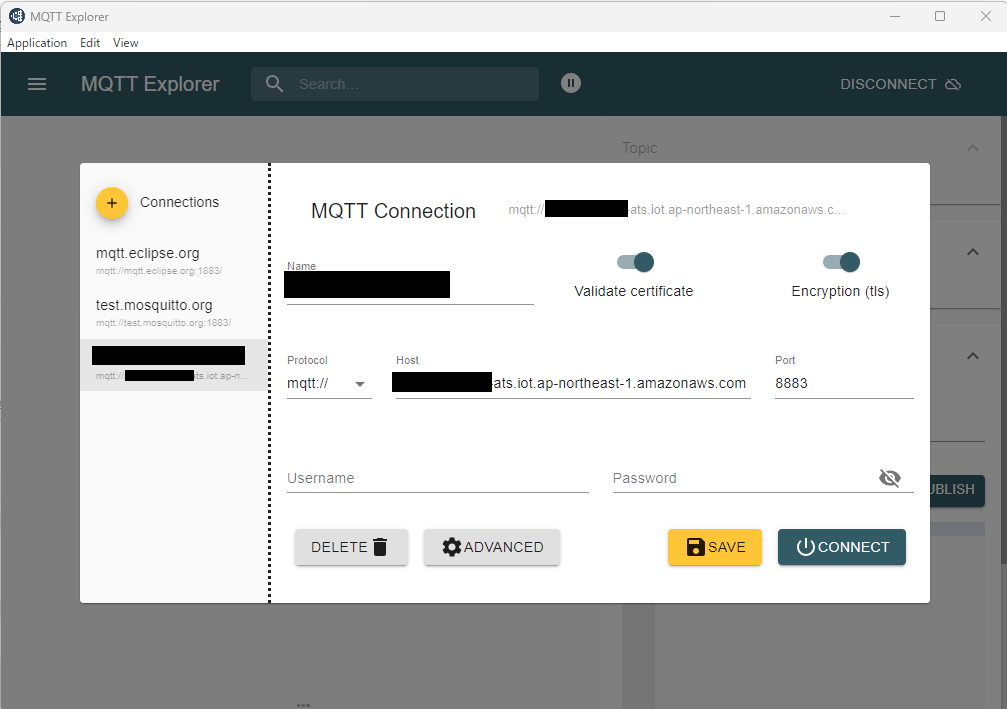Open the View menu
This screenshot has width=1007, height=709.
pos(125,42)
